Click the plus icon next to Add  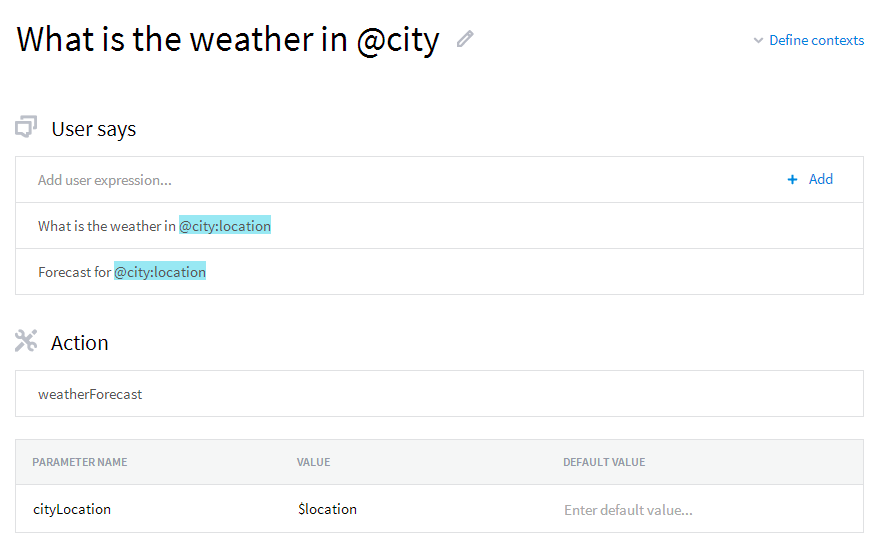click(x=792, y=179)
